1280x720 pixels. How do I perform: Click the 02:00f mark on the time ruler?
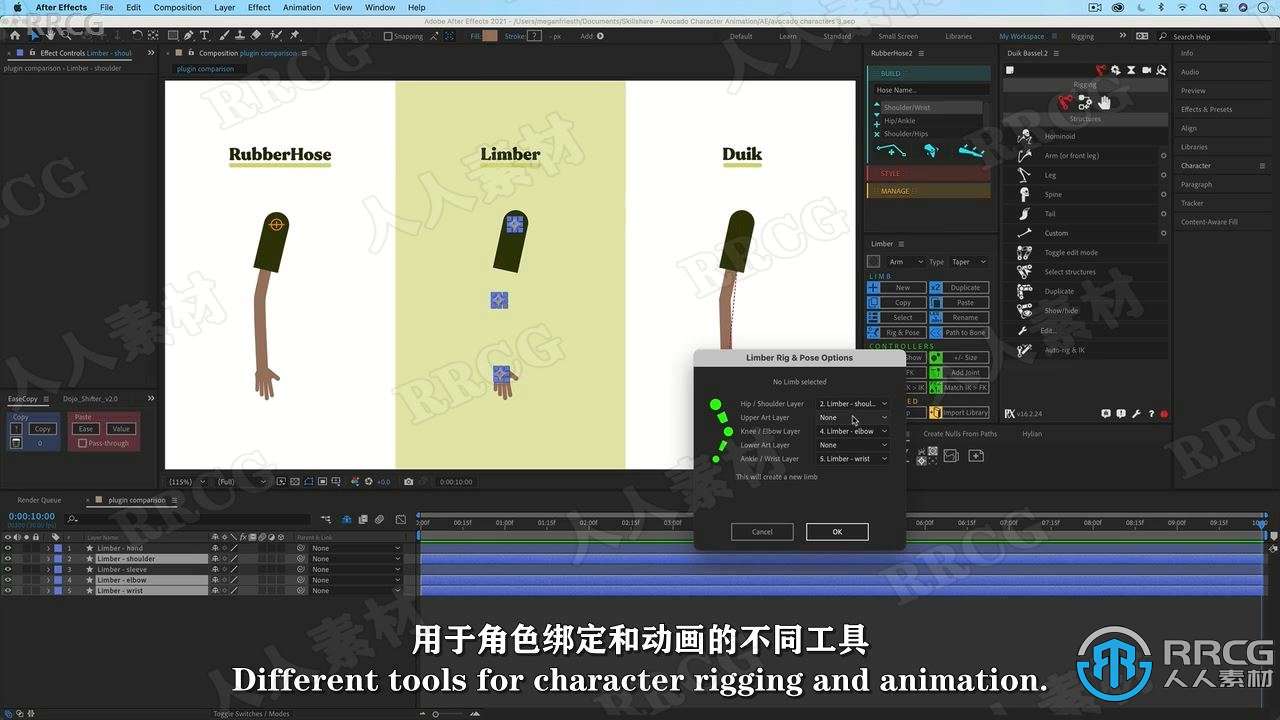(x=588, y=522)
